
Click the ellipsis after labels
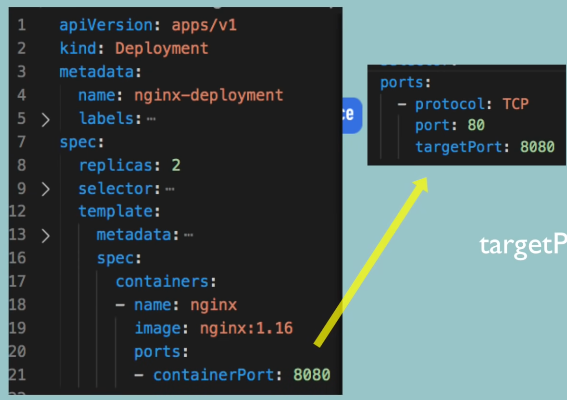151,119
